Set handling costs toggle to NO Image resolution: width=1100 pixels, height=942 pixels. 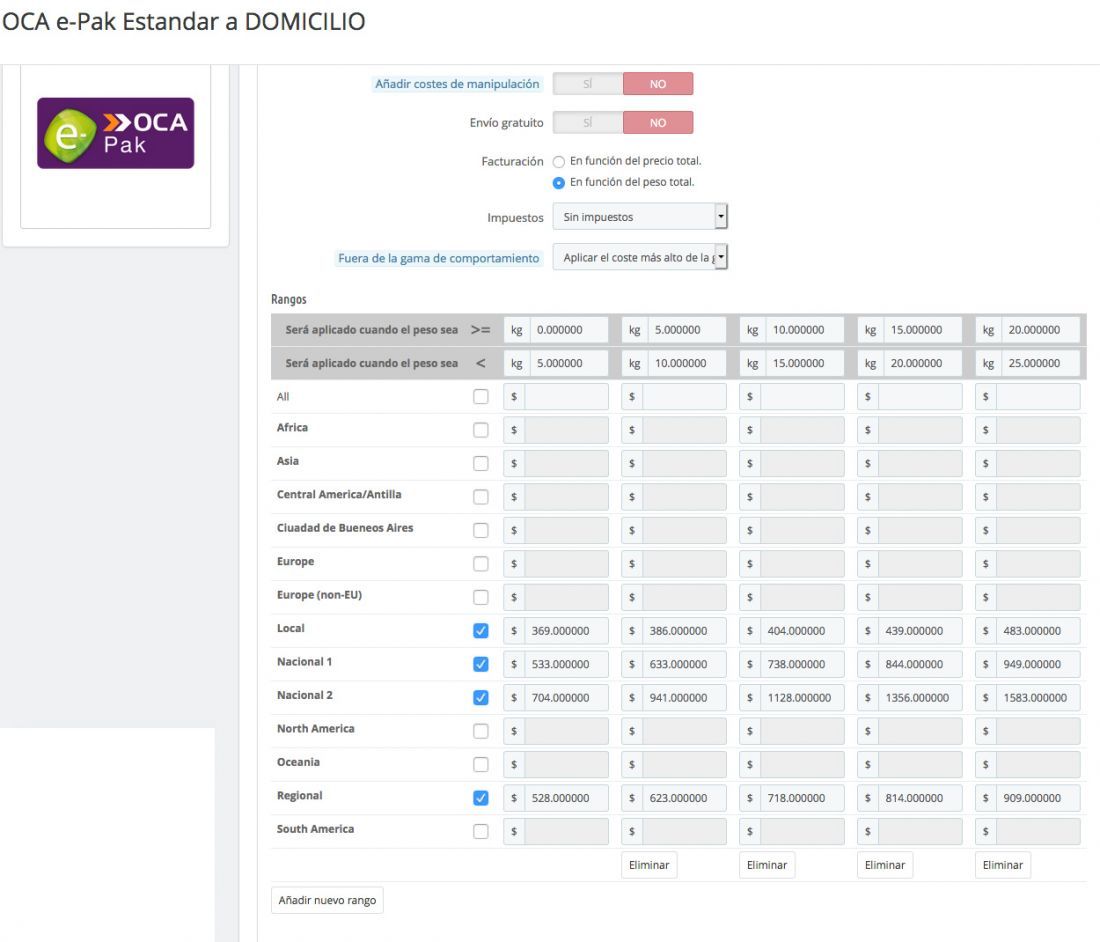pos(657,83)
